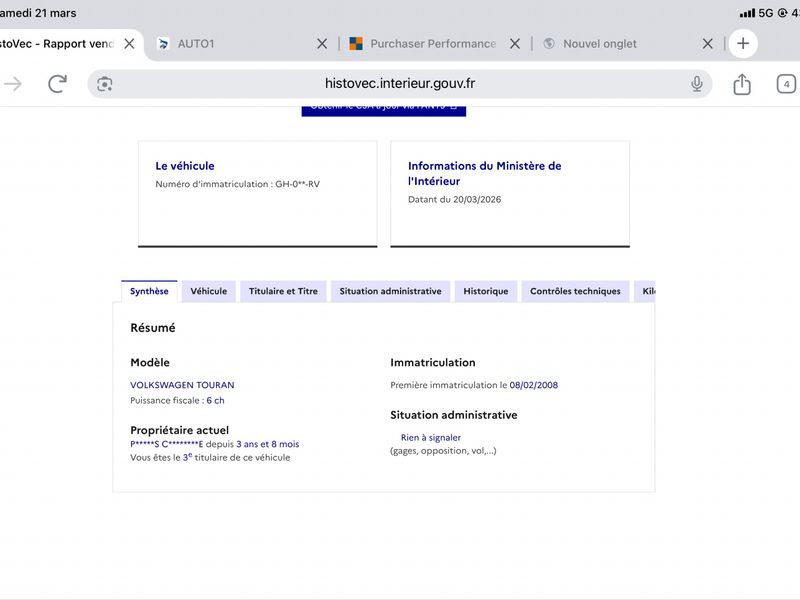Tap the site settings icon in address bar
Viewport: 800px width, 600px height.
point(105,84)
